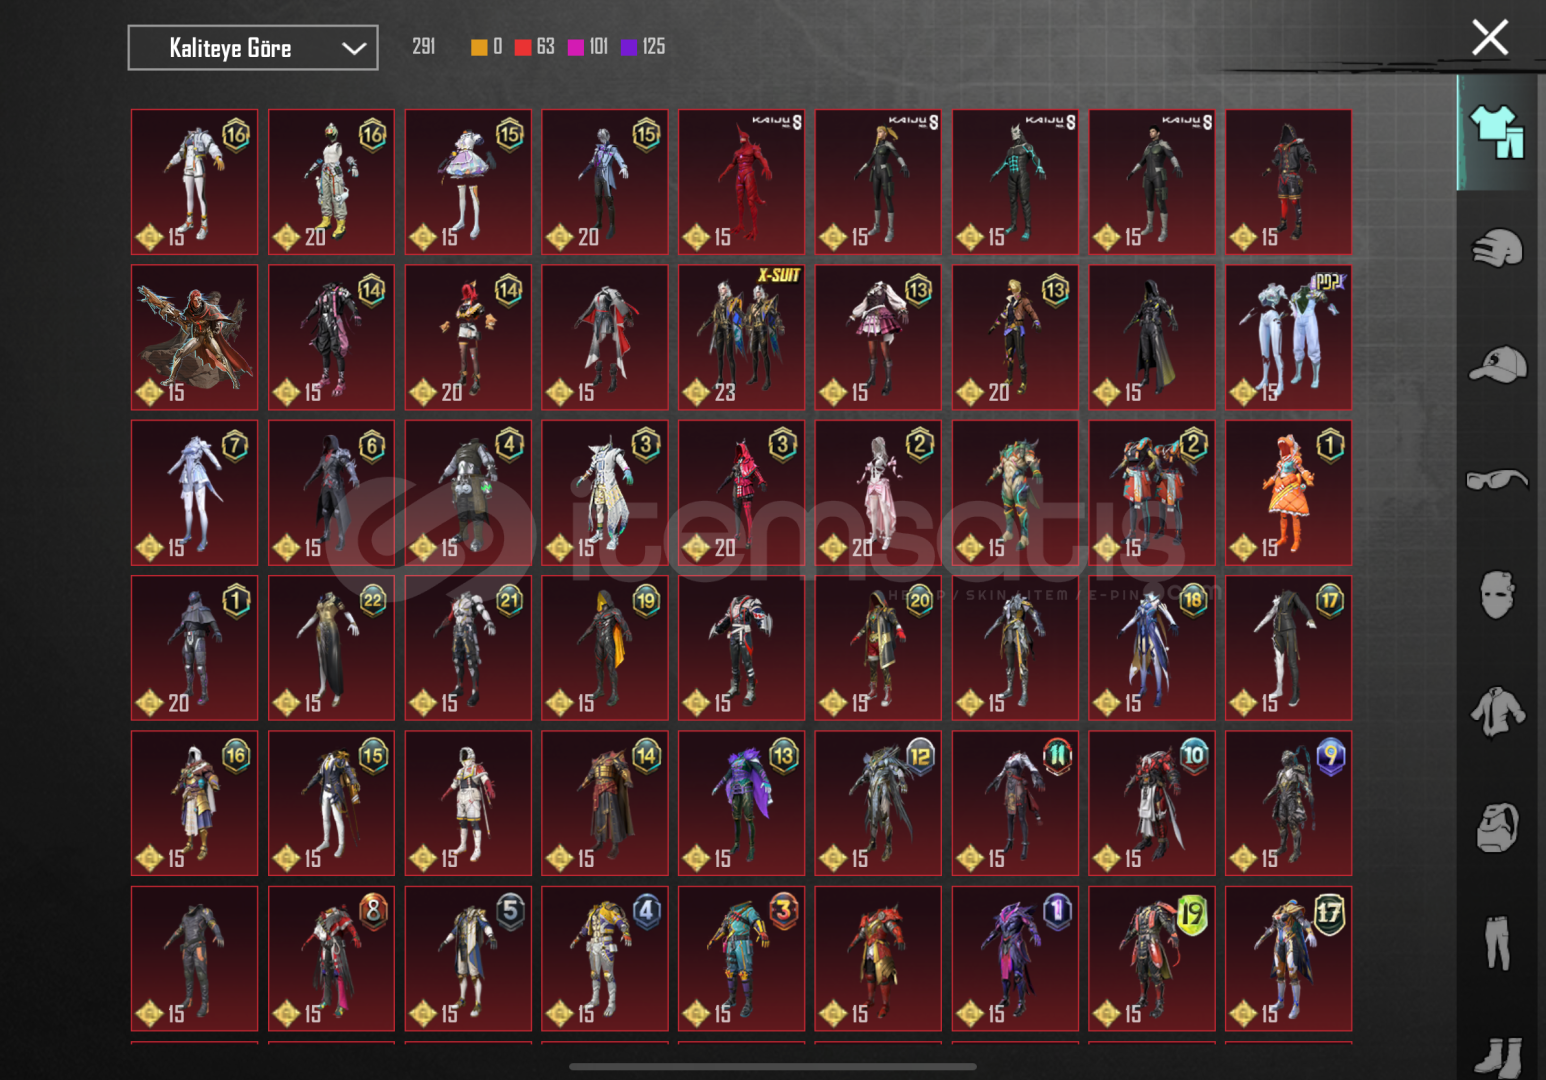
Task: Select the winged warrior outfit with red cloak
Action: (194, 337)
